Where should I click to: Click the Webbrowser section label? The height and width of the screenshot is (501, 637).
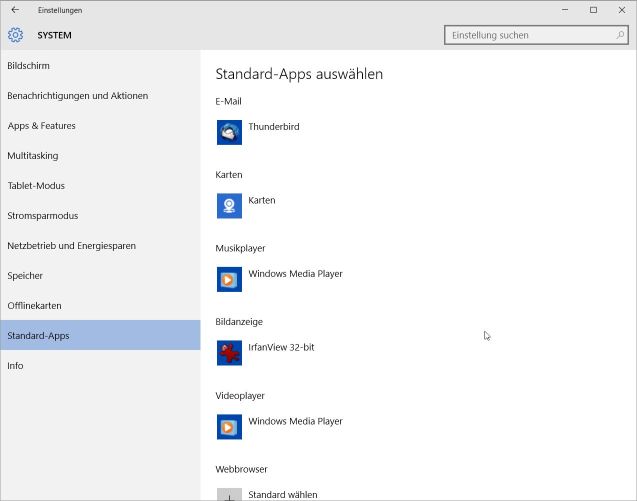coord(241,469)
